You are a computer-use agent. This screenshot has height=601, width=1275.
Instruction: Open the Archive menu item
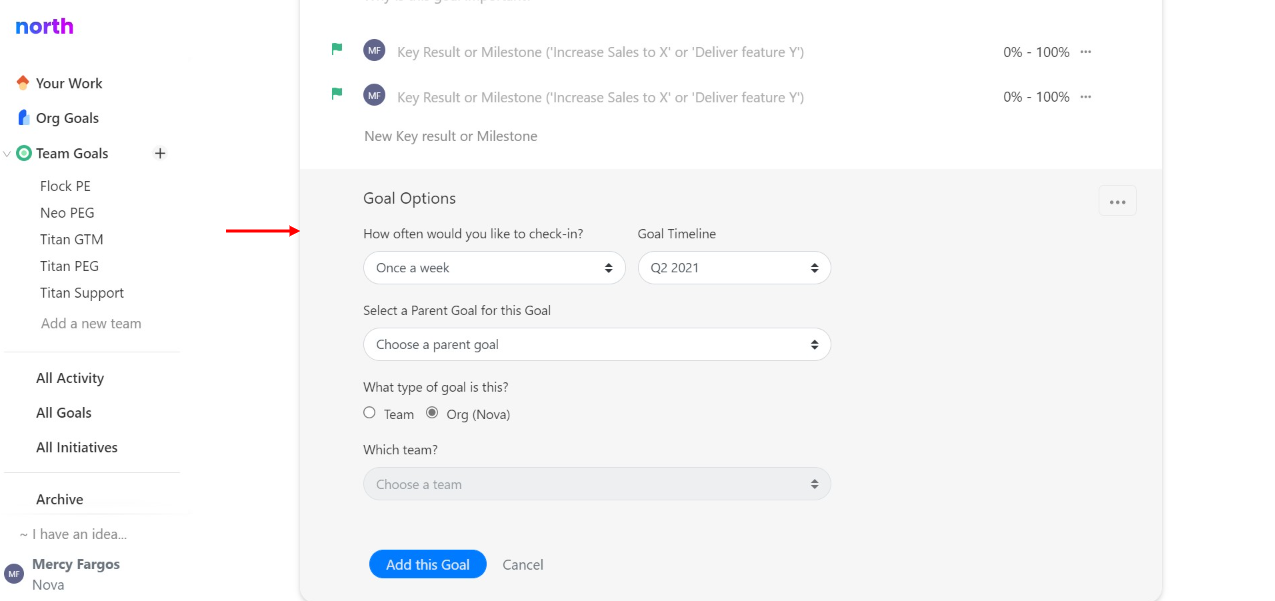coord(60,499)
